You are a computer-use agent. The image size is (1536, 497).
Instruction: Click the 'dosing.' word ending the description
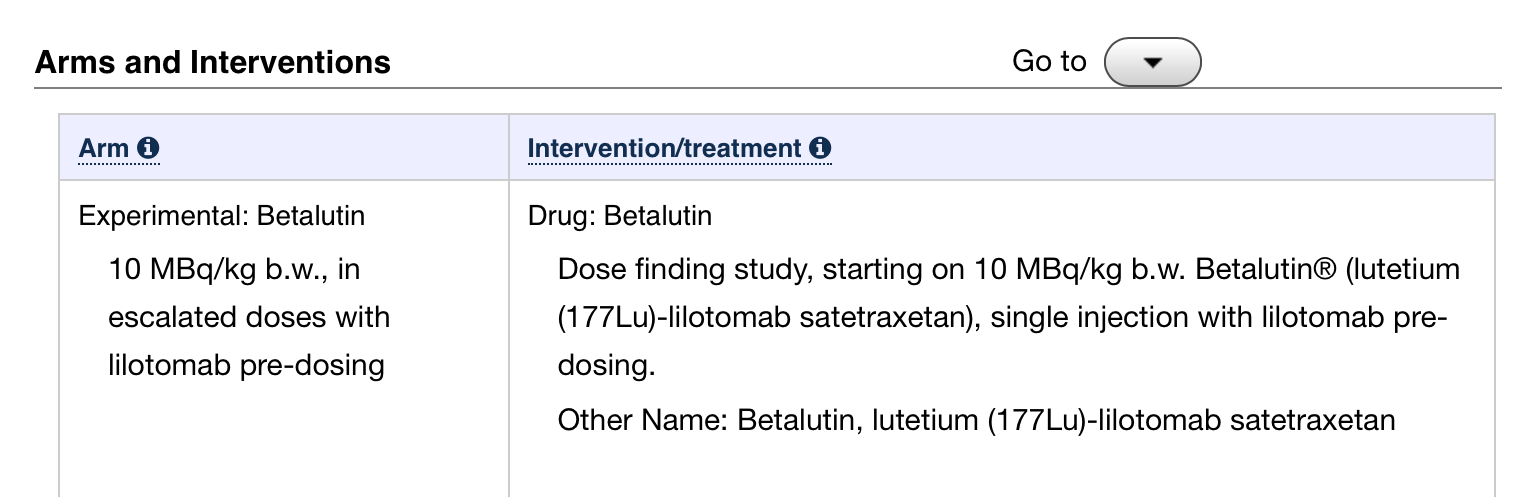pos(606,365)
